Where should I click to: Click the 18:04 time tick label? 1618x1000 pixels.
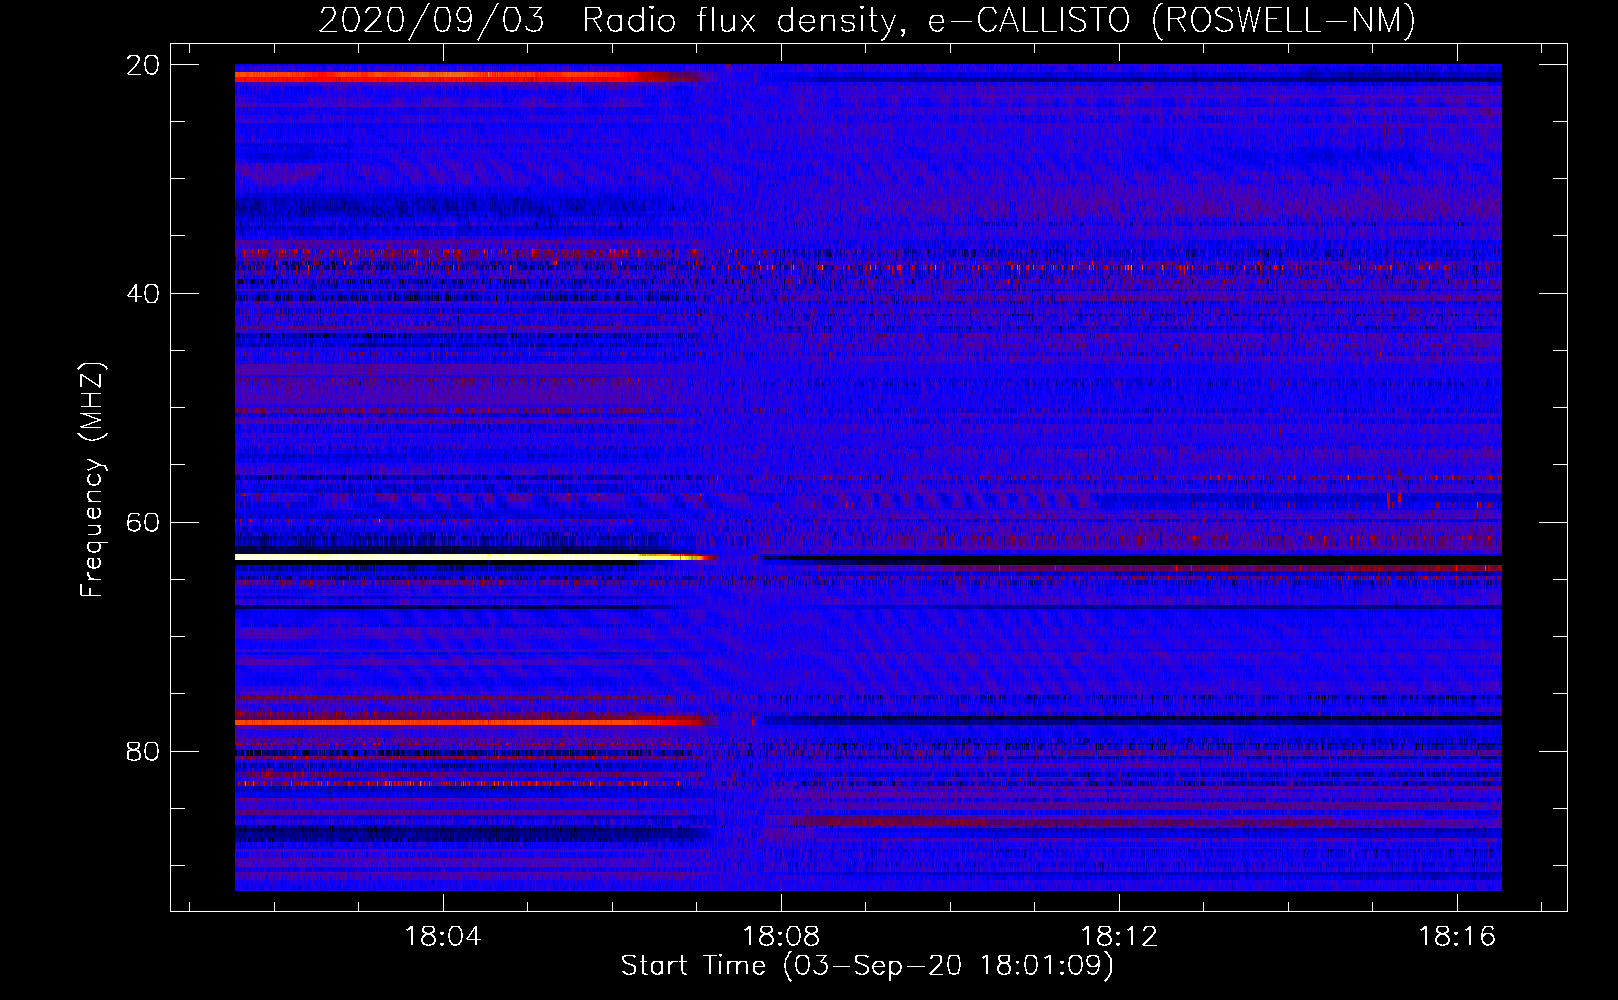[x=442, y=936]
